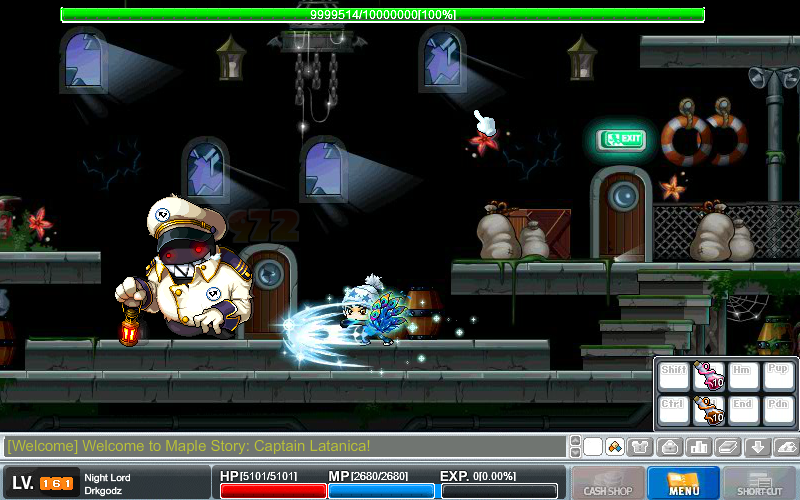Select the empty Pdn quickslot
Screen dimensions: 800x500
779,410
